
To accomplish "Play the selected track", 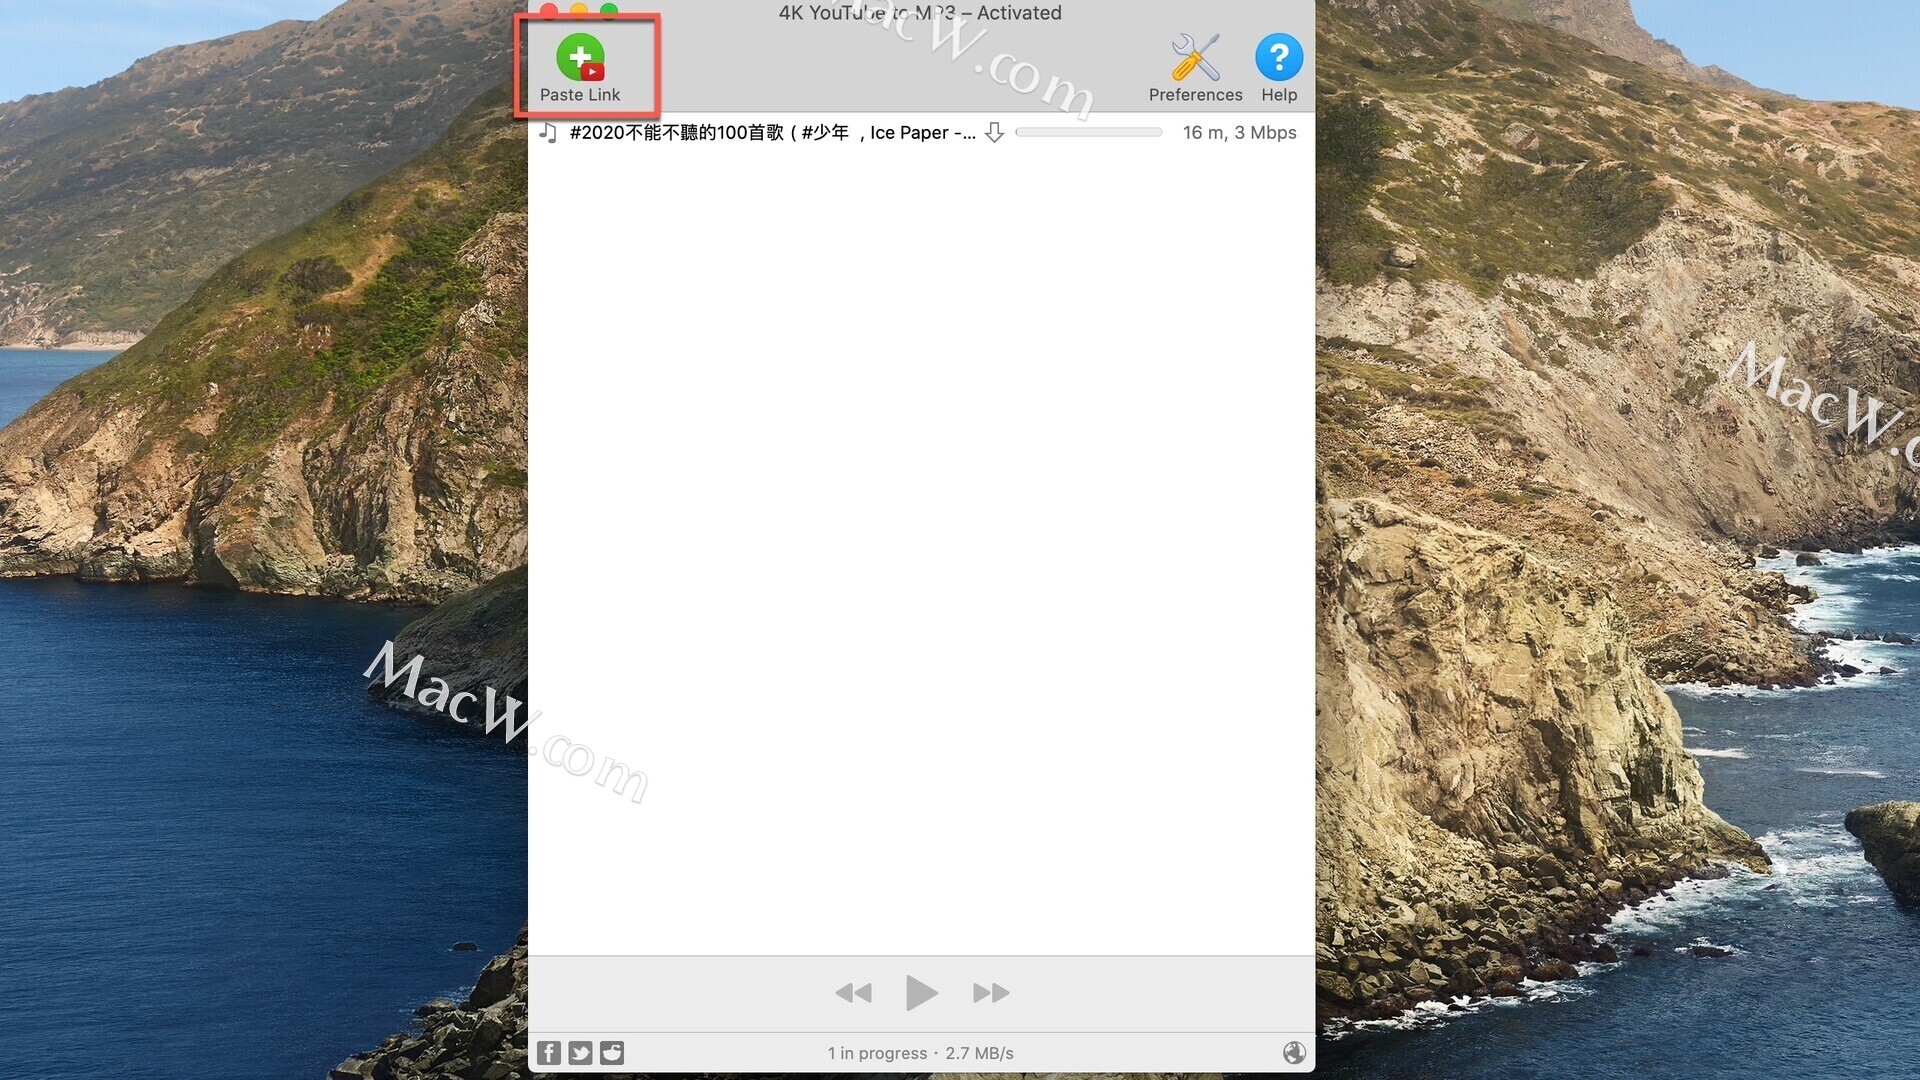I will tap(921, 993).
